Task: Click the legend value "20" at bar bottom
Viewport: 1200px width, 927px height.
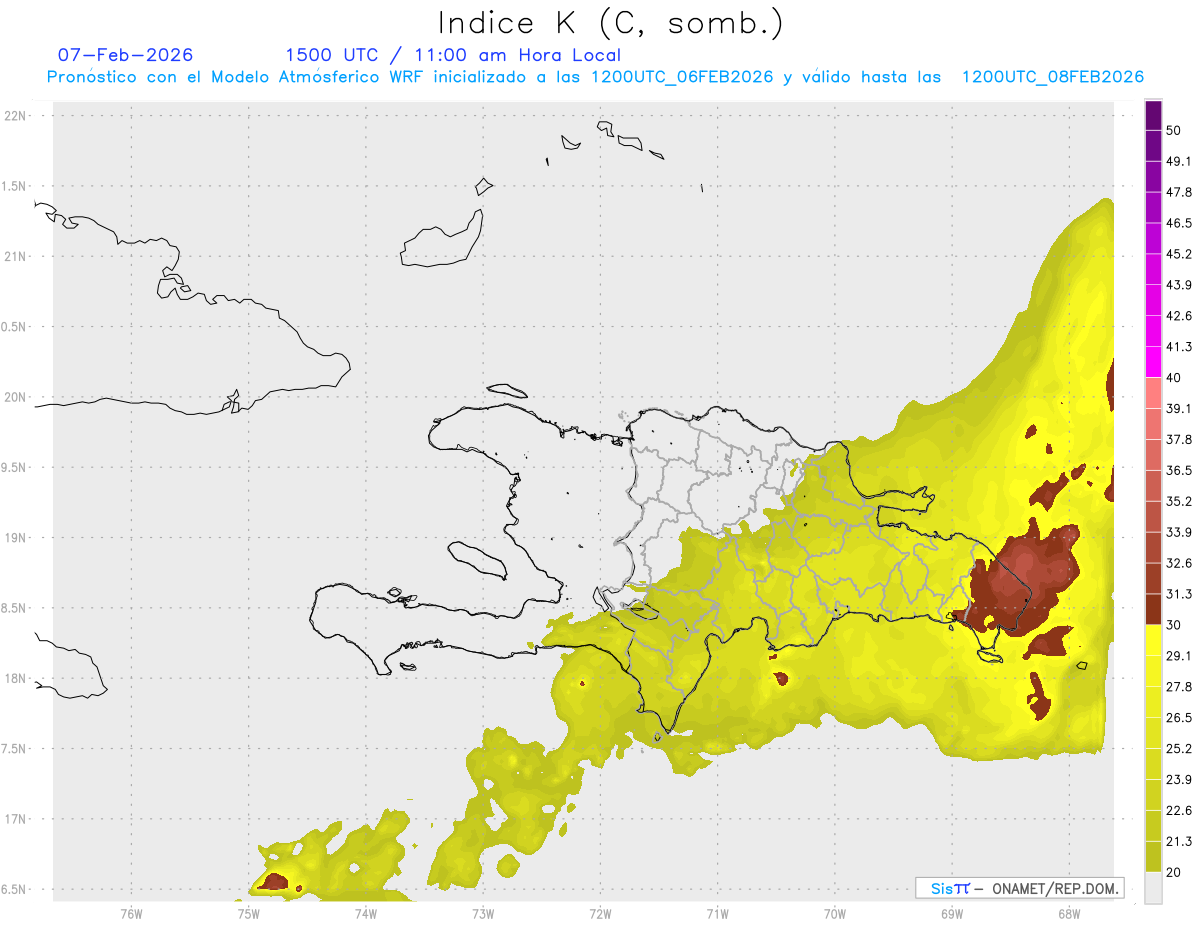Action: click(1174, 872)
